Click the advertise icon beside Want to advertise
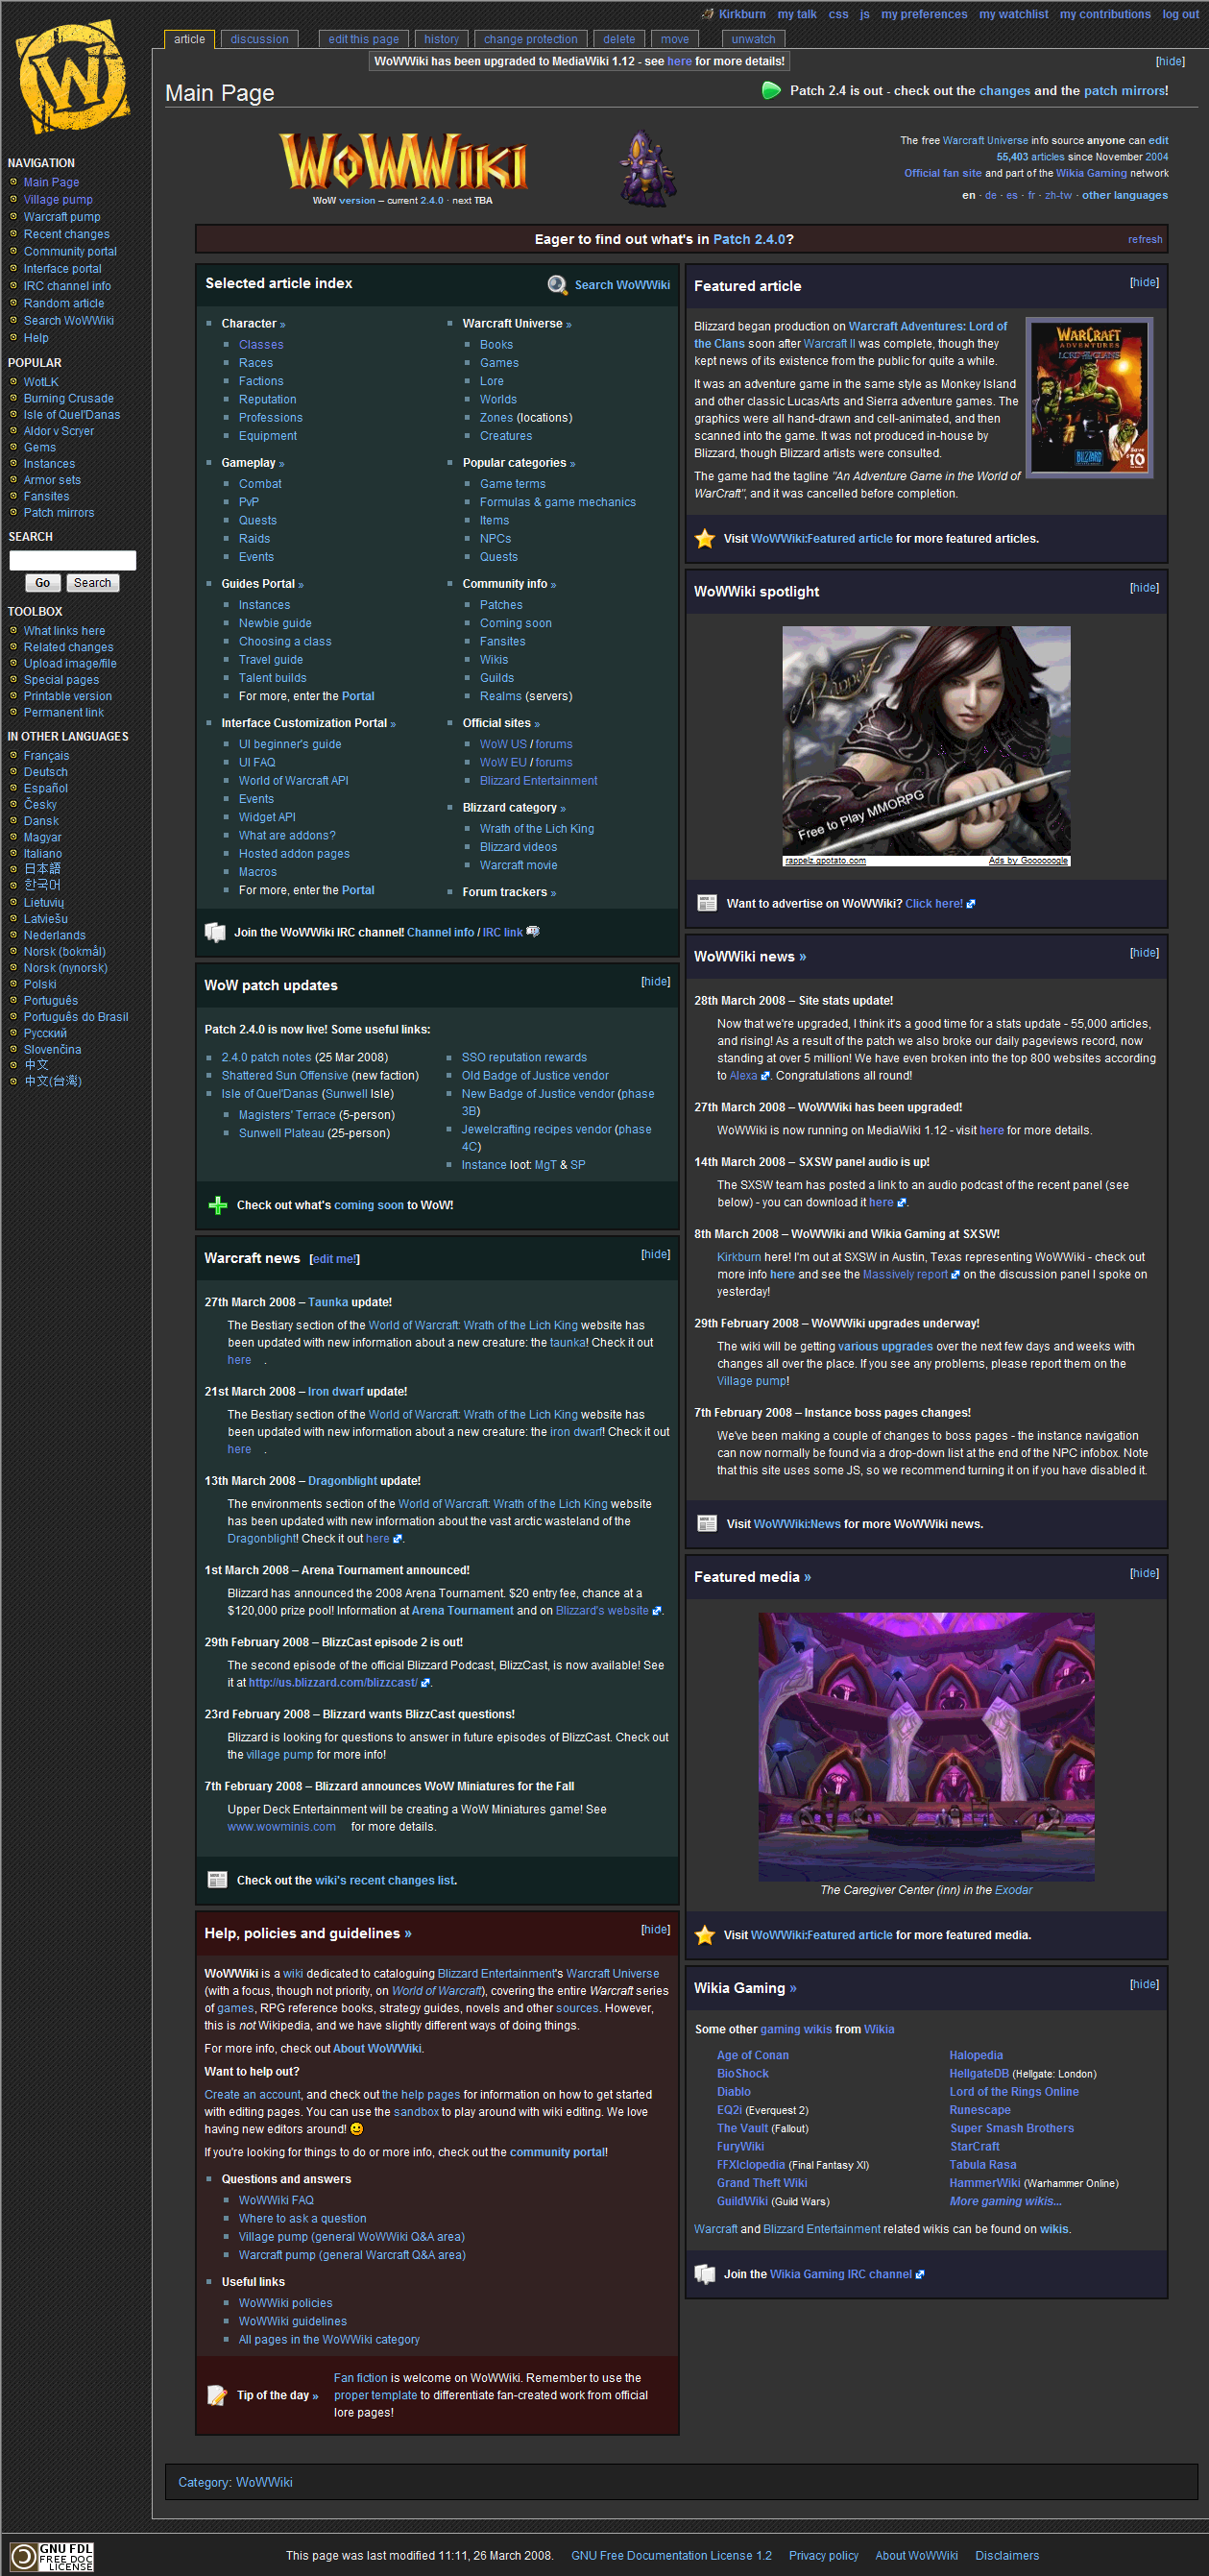Screen dimensions: 1209x2576 pyautogui.click(x=707, y=903)
